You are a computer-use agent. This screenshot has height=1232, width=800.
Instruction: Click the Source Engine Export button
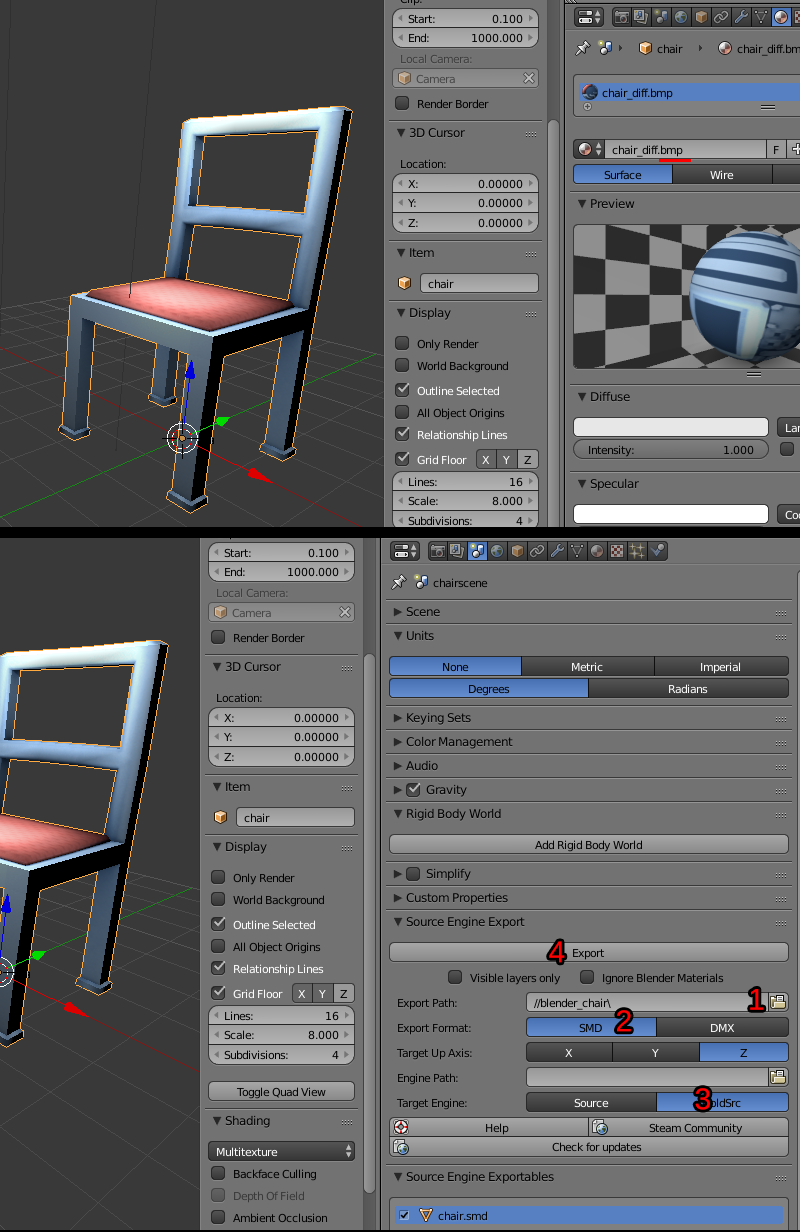(x=588, y=952)
